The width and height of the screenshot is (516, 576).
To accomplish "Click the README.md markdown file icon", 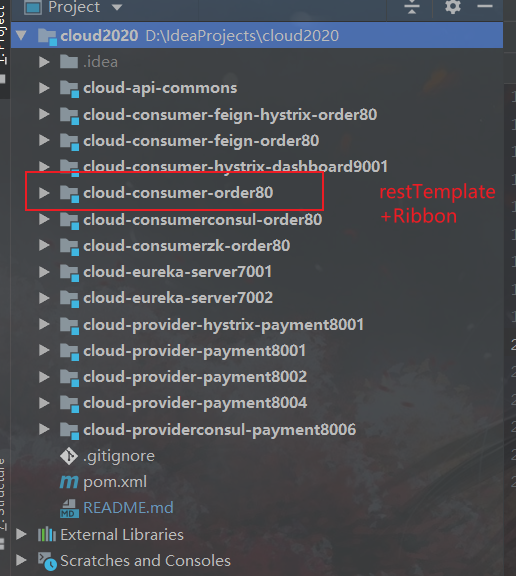I will [69, 508].
